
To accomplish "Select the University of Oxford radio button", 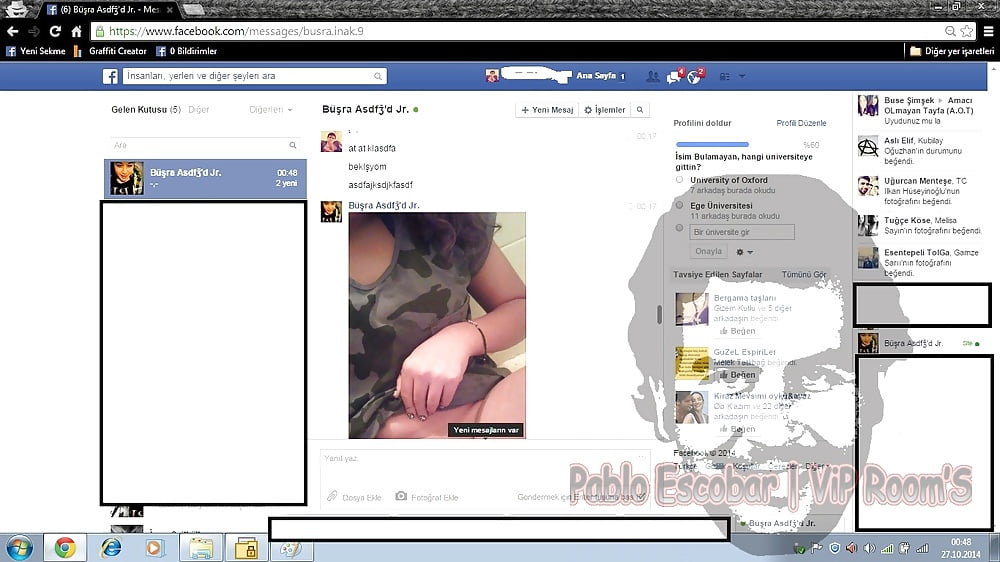I will 680,180.
